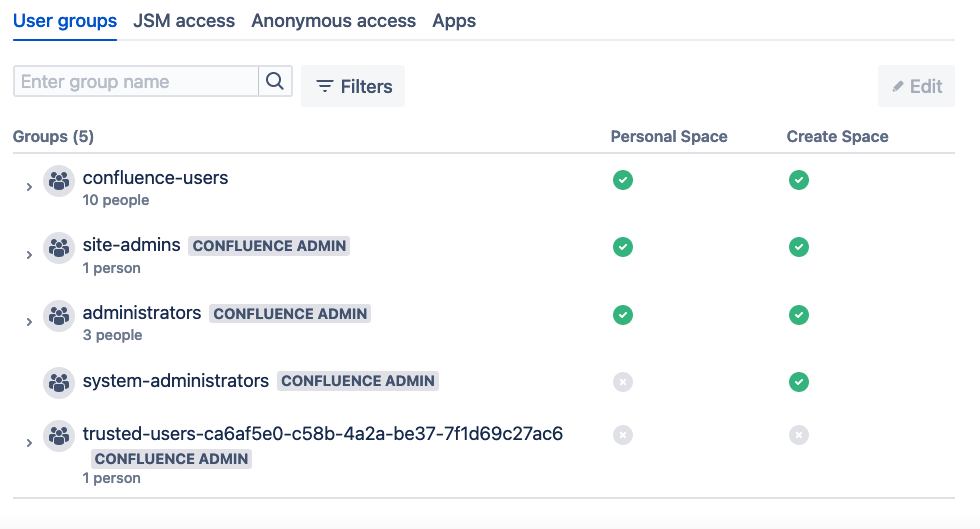
Task: Switch to the JSM access tab
Action: coord(184,21)
